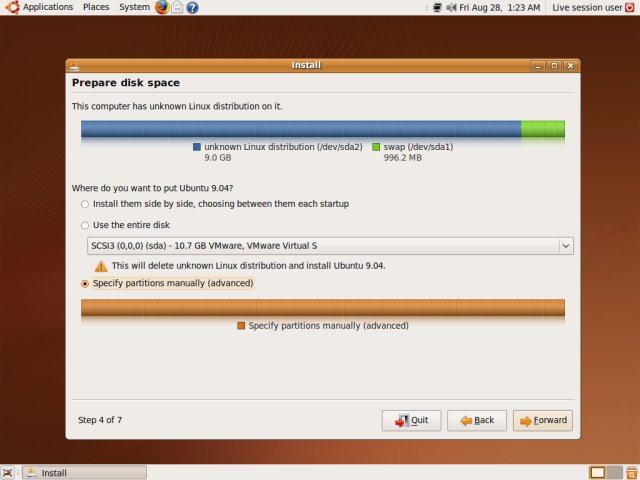Select 'Install them side by side' option
Viewport: 640px width, 480px height.
[85, 204]
